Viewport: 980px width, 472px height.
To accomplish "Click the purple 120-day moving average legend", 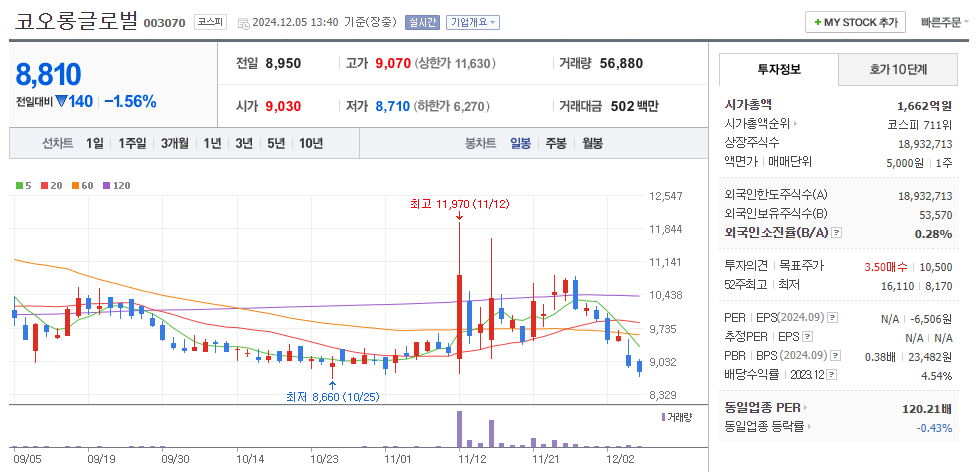I will 116,186.
